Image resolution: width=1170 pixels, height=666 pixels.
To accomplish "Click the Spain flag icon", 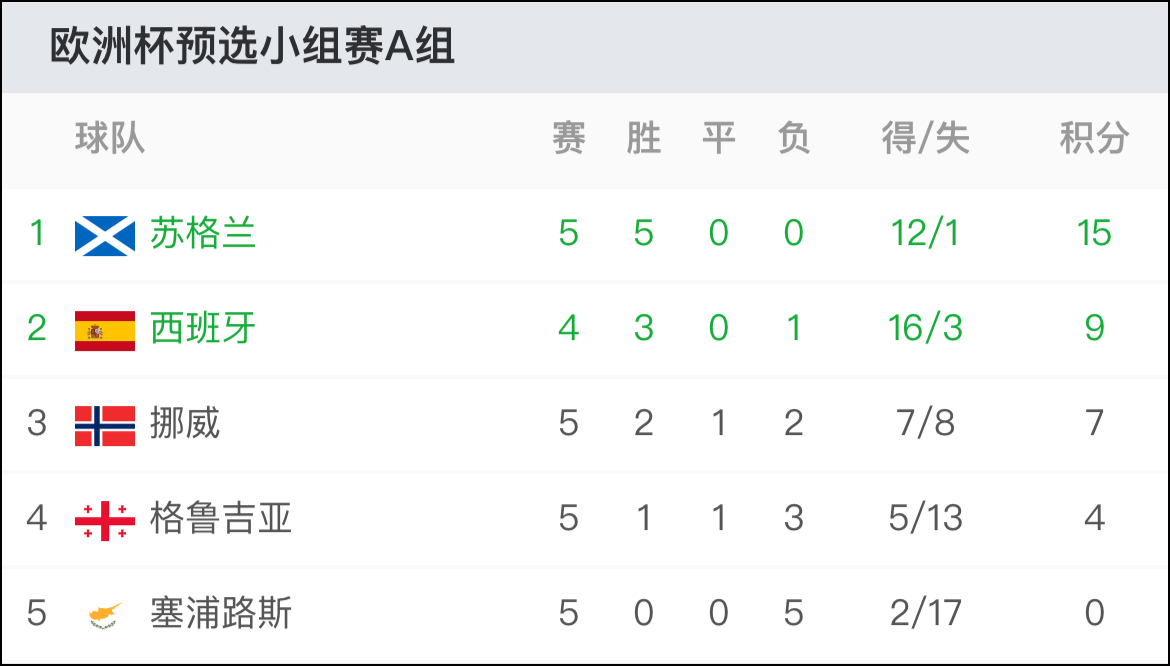I will (x=104, y=330).
